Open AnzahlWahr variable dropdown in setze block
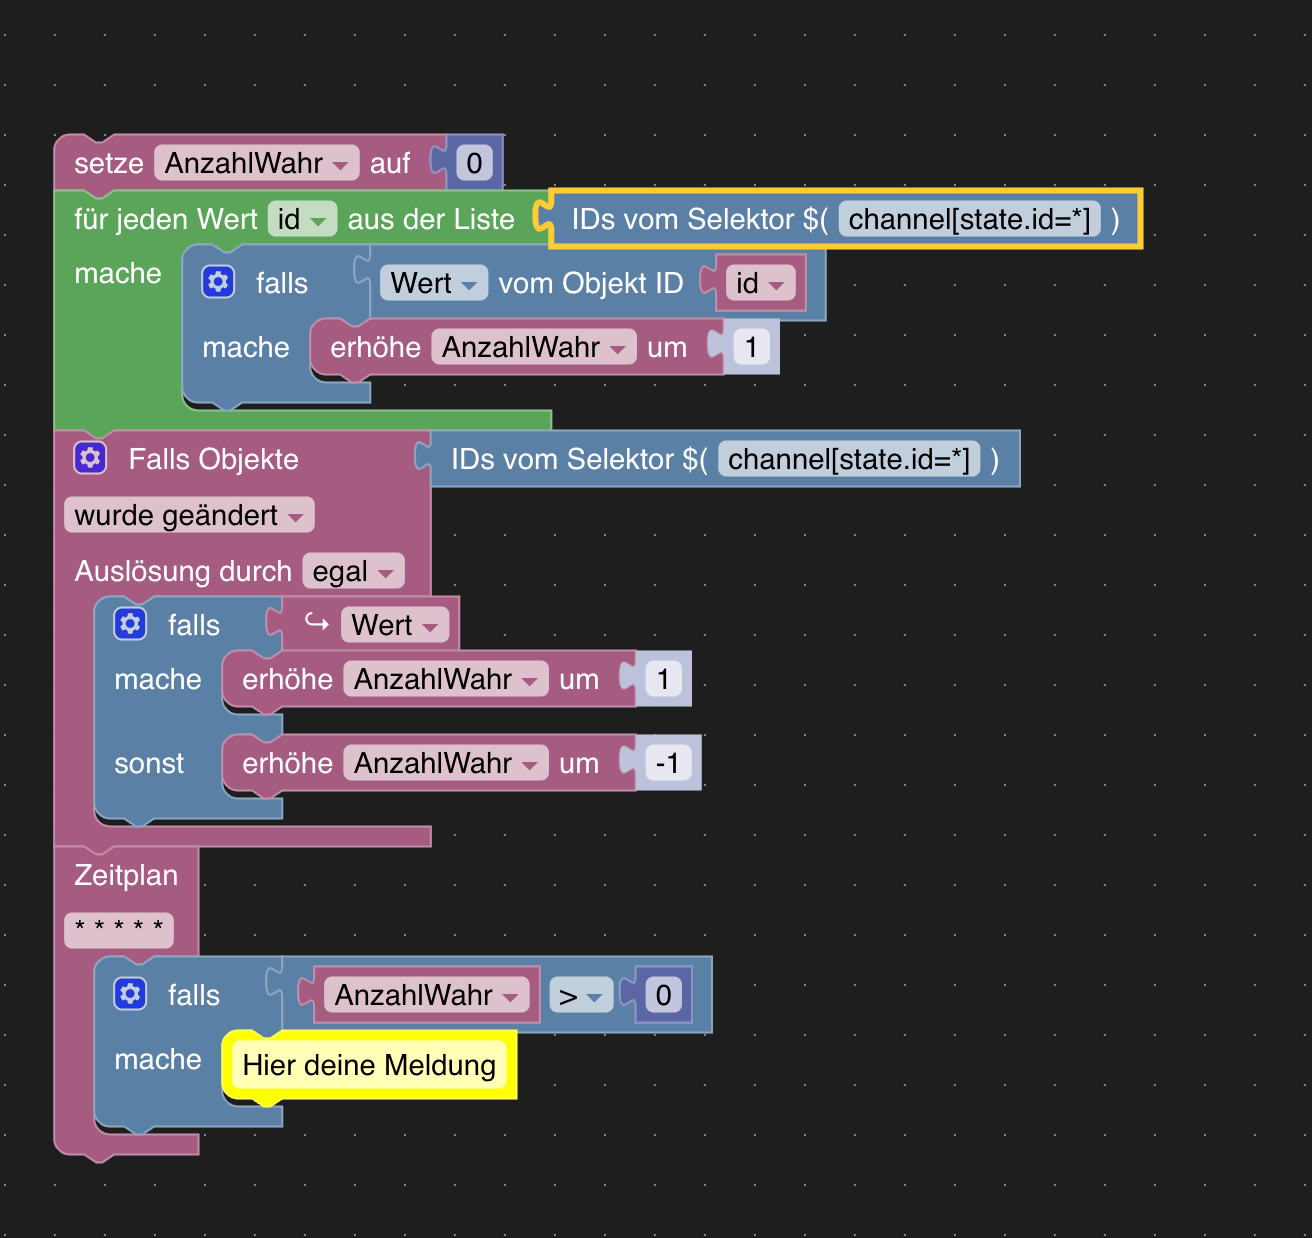The image size is (1312, 1238). (257, 163)
